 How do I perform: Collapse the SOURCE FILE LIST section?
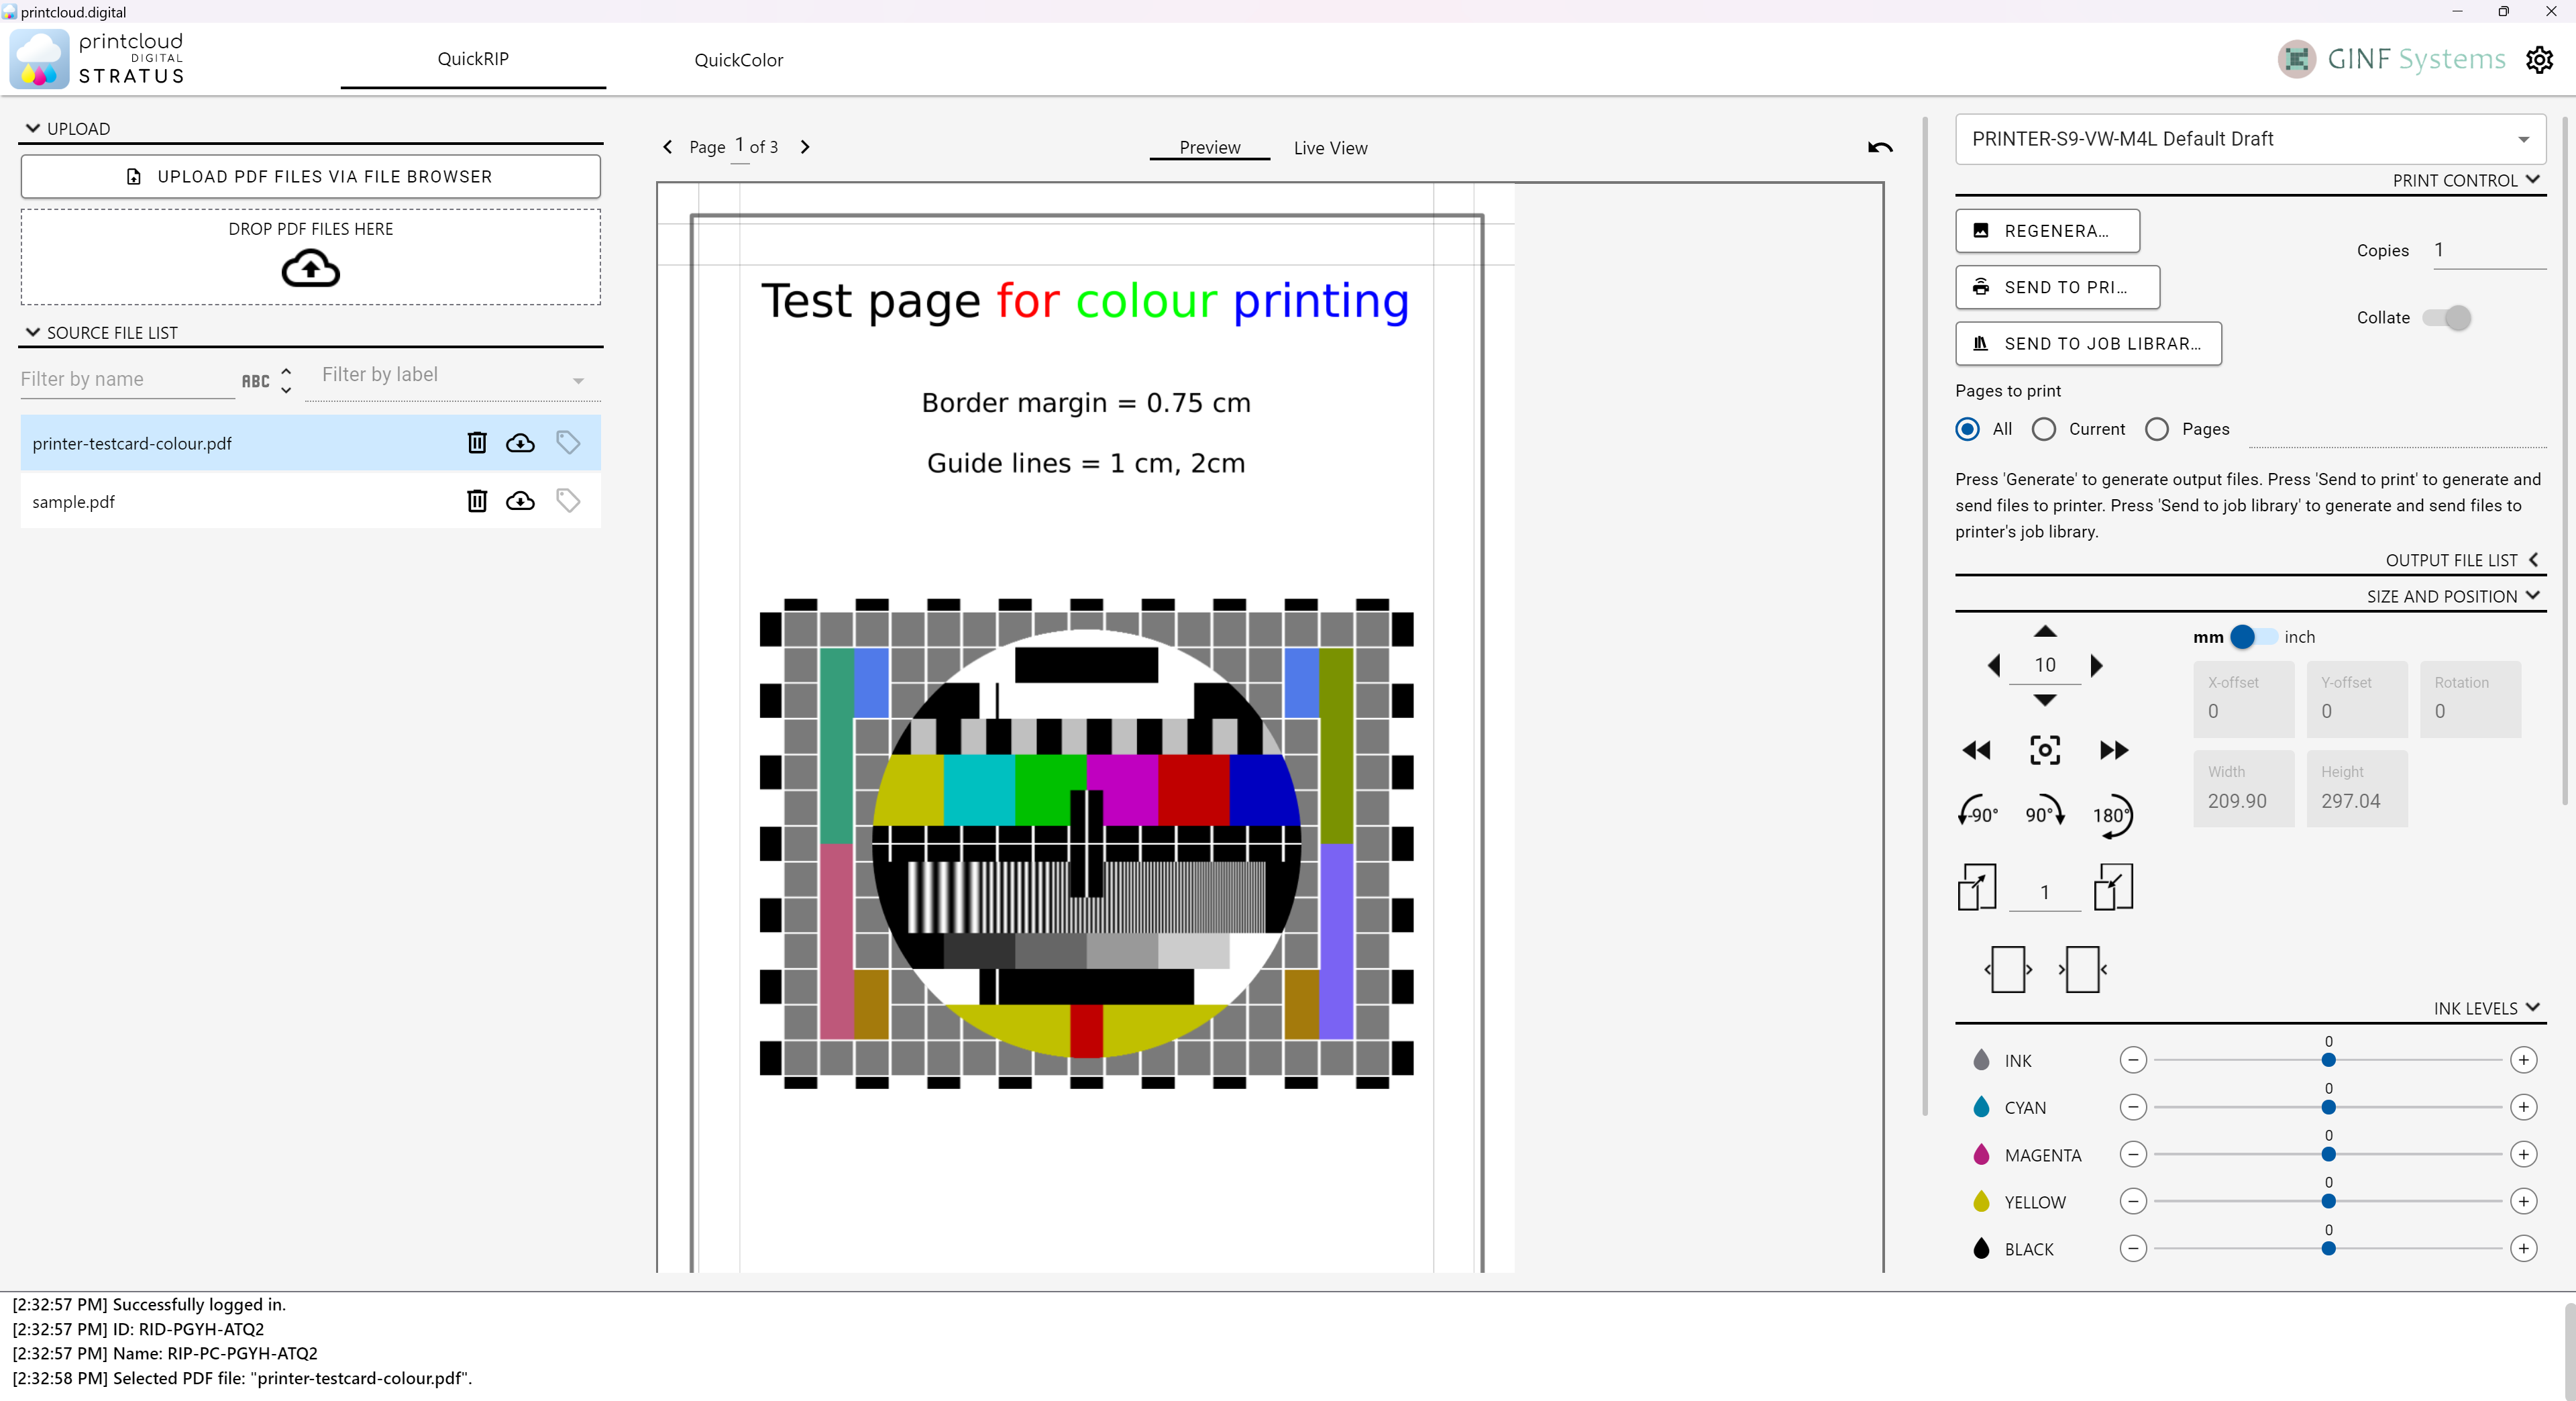pos(33,332)
